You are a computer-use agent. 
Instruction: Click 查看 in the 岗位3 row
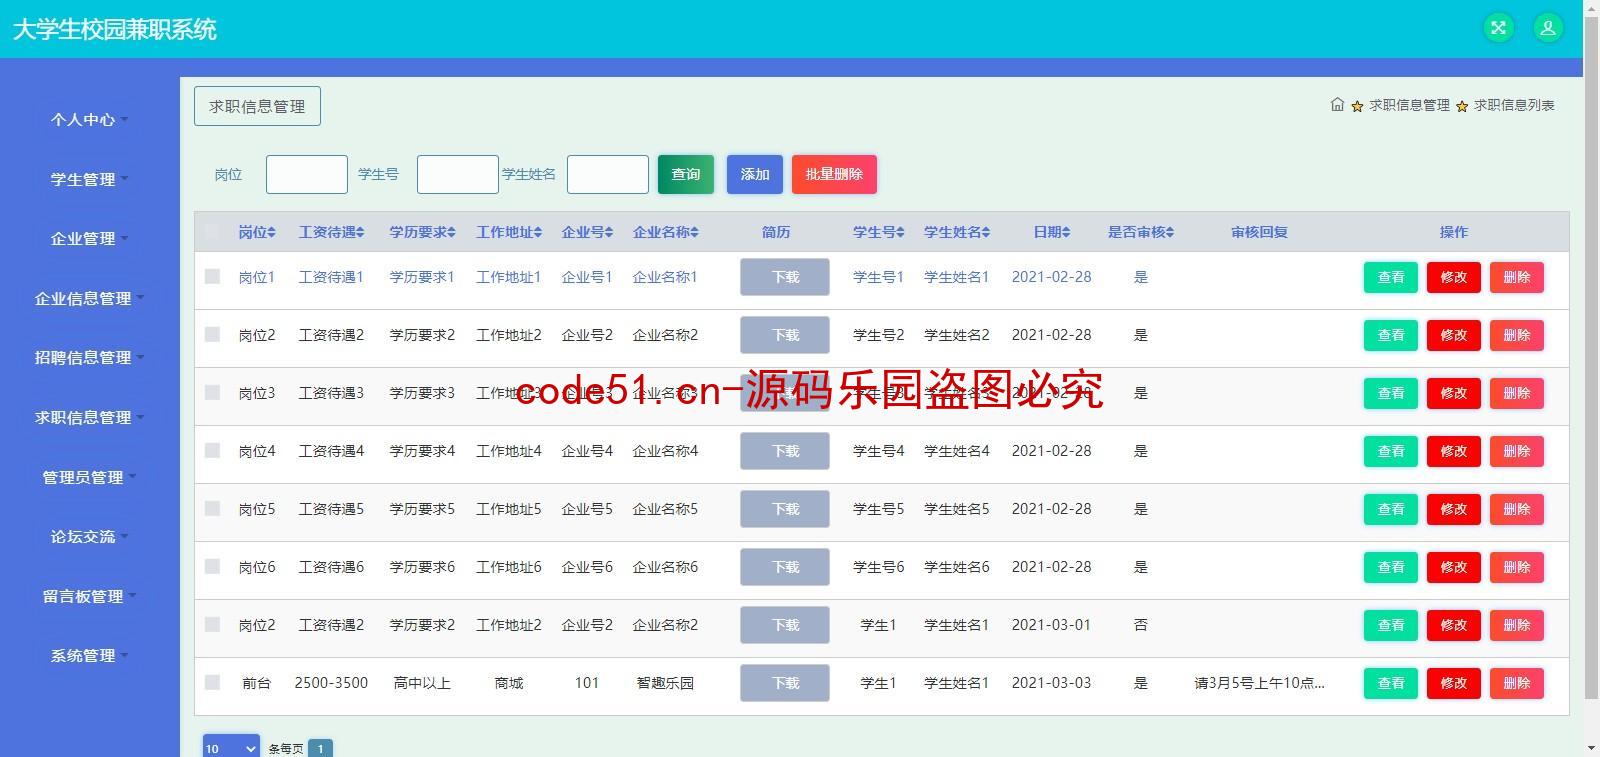click(x=1391, y=393)
